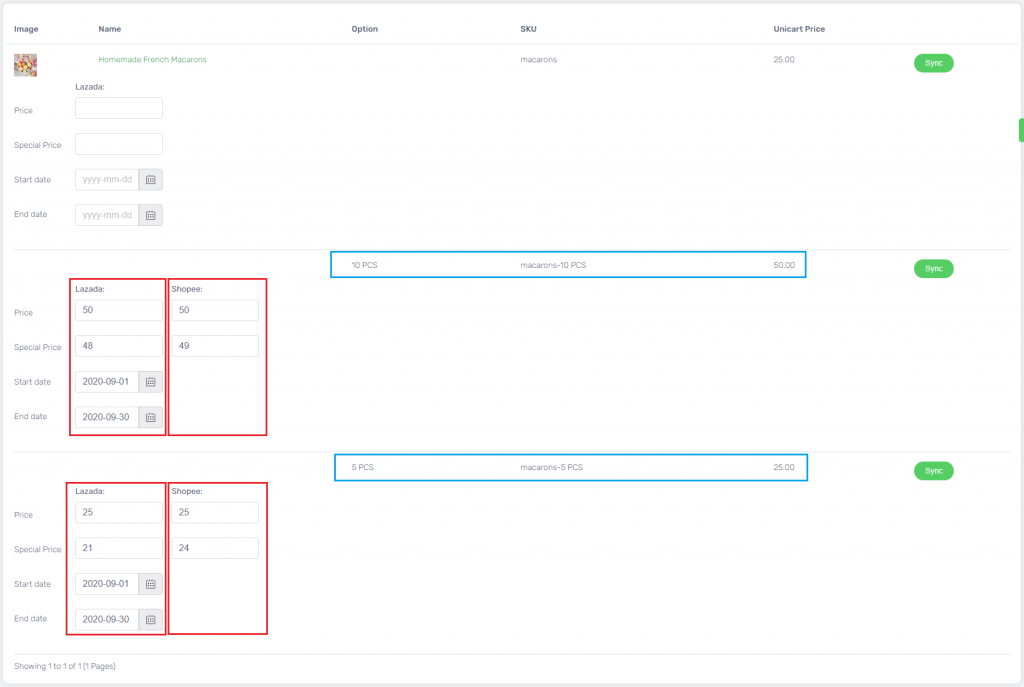Select the highlighted macarons-10 PCS option row
This screenshot has height=687, width=1024.
[x=569, y=264]
